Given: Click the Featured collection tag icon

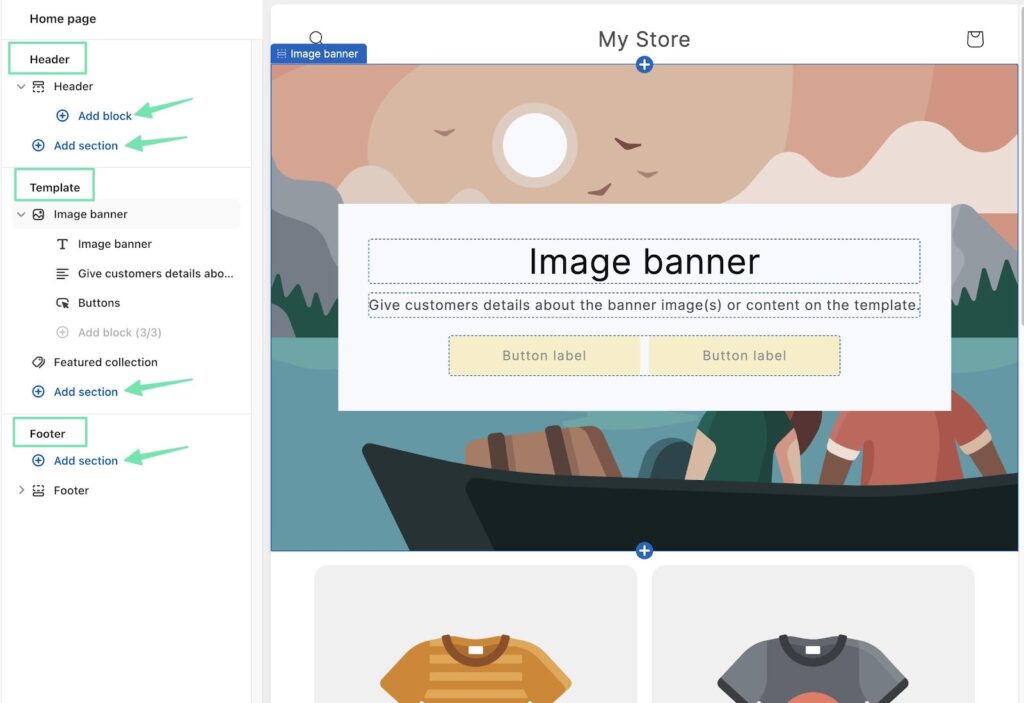Looking at the screenshot, I should (38, 362).
